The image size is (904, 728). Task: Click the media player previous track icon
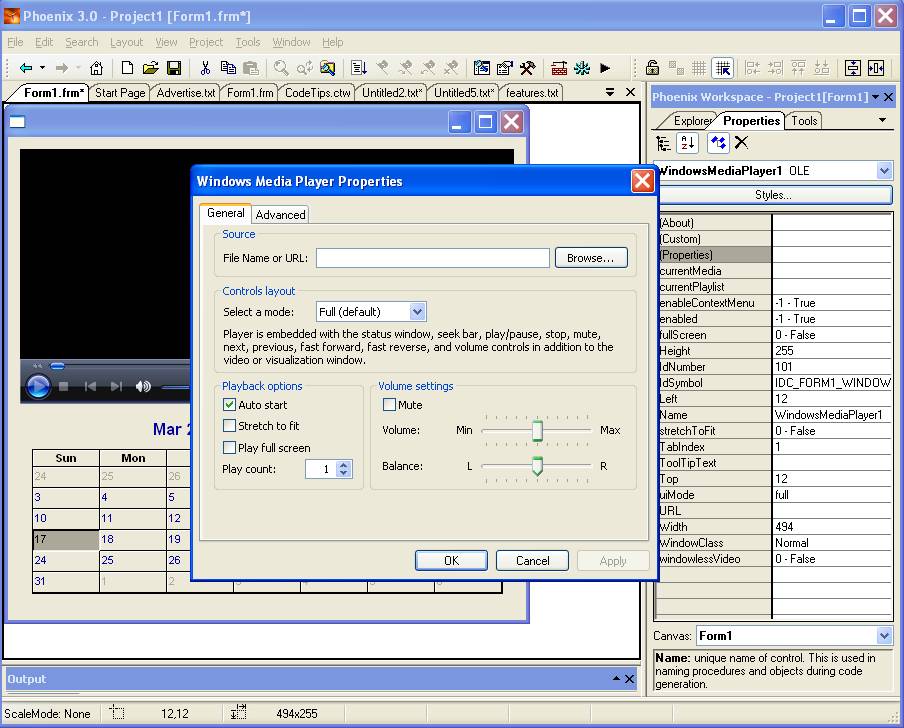pos(90,386)
